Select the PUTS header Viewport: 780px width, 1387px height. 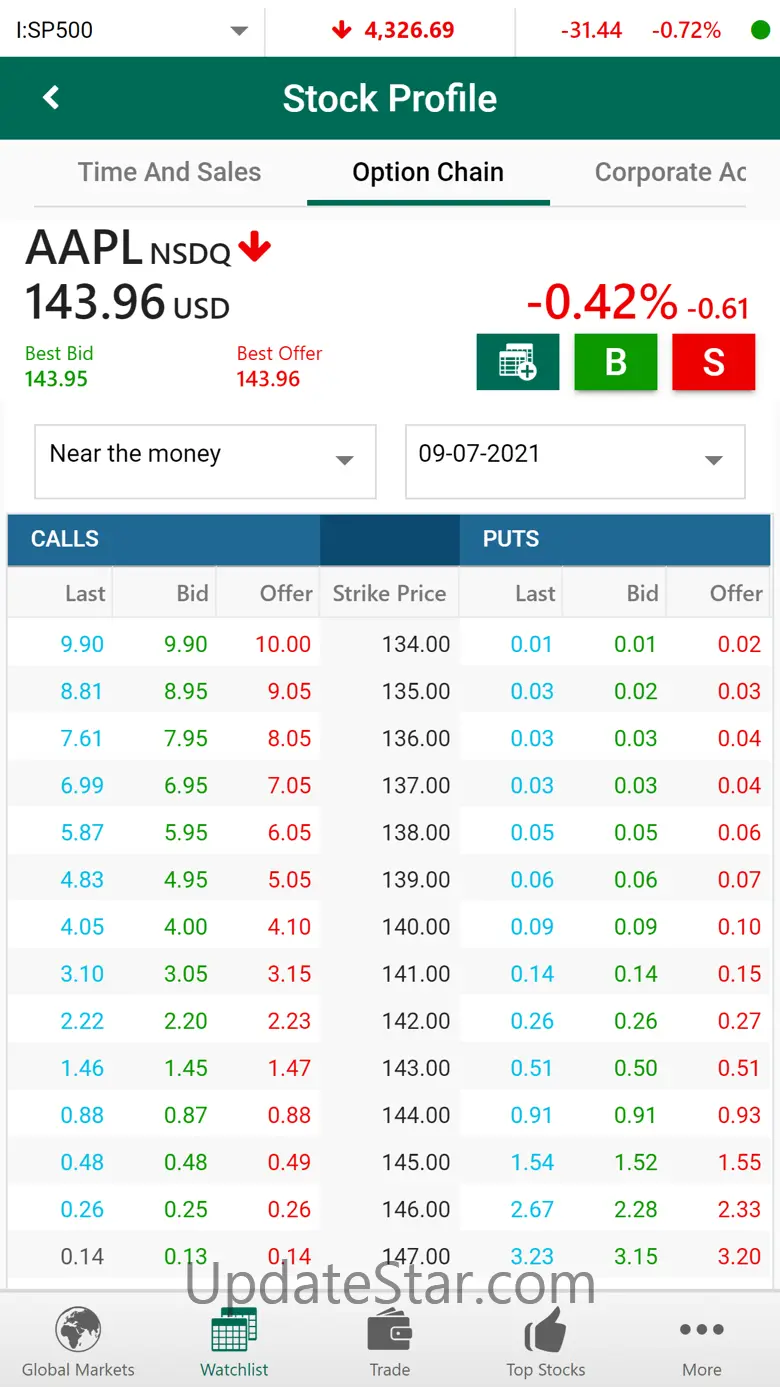click(511, 539)
